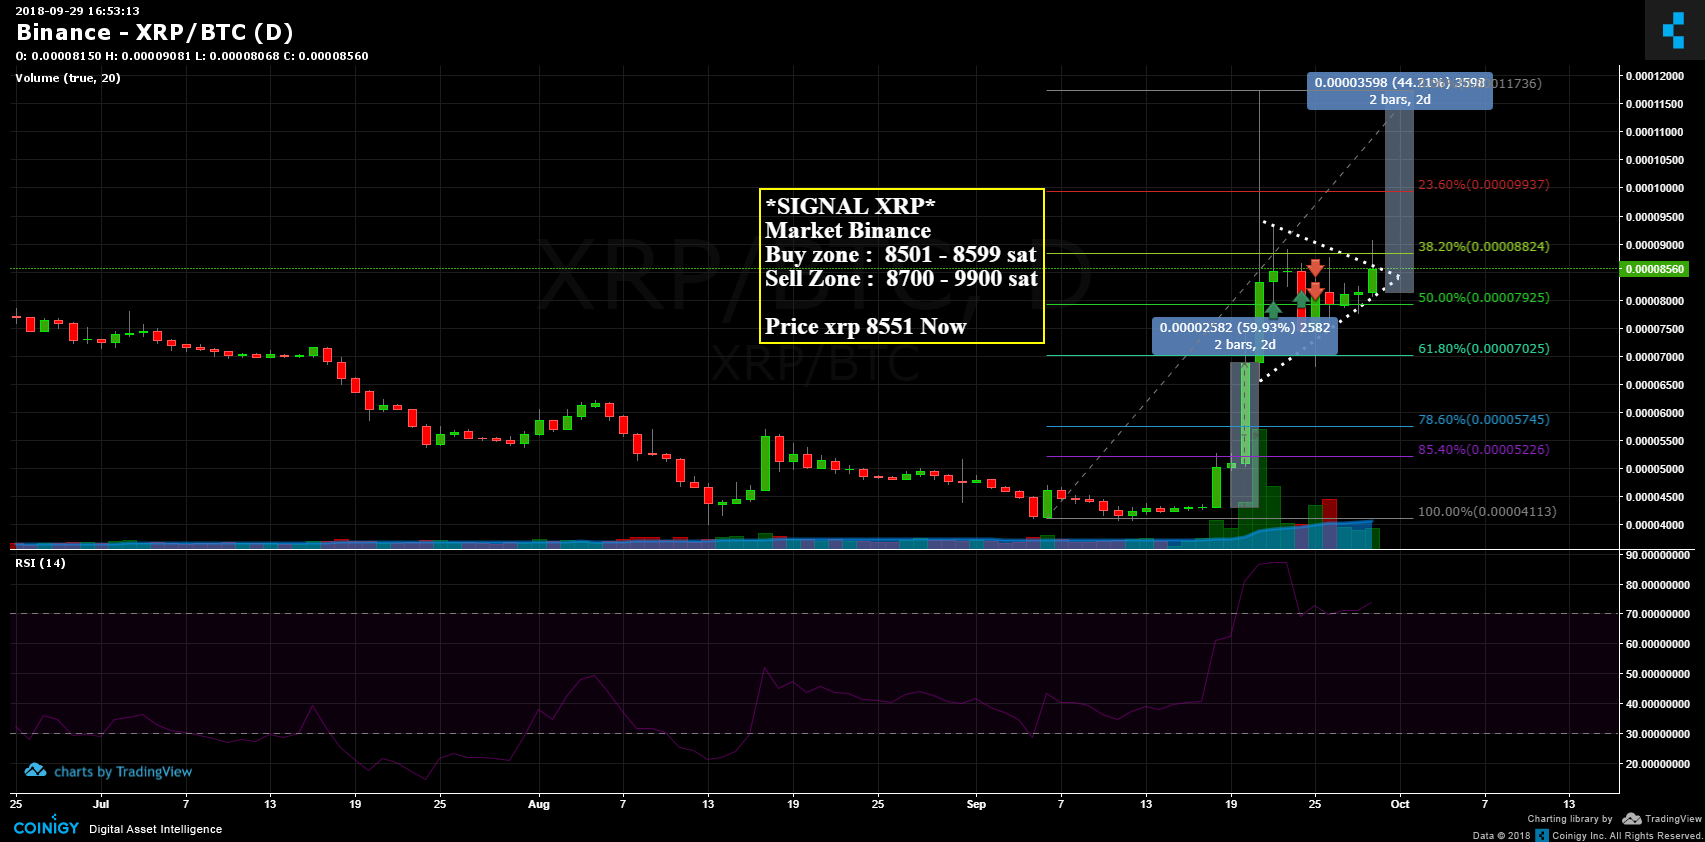Click the TradingView cloud icon beside 'charts by'

click(36, 771)
